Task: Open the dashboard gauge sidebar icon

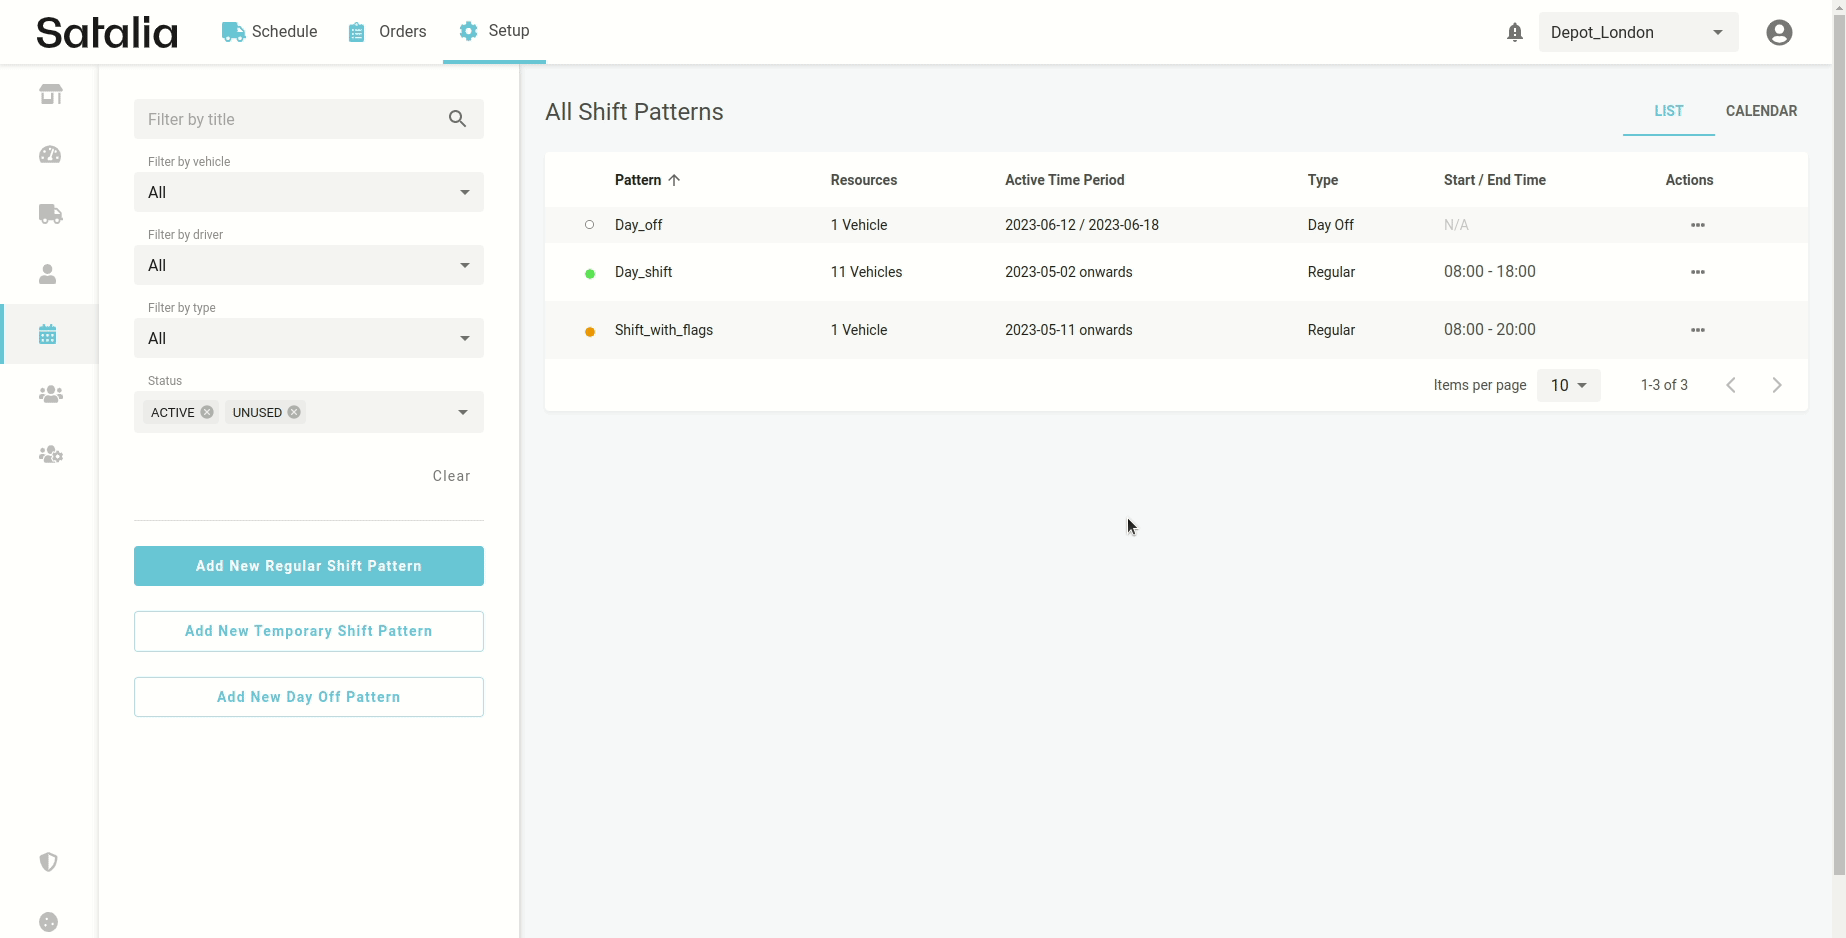Action: point(50,154)
